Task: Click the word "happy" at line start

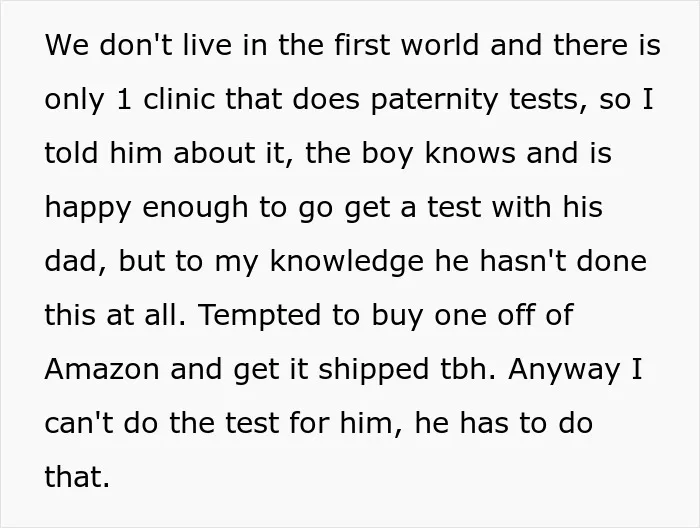Action: click(88, 208)
